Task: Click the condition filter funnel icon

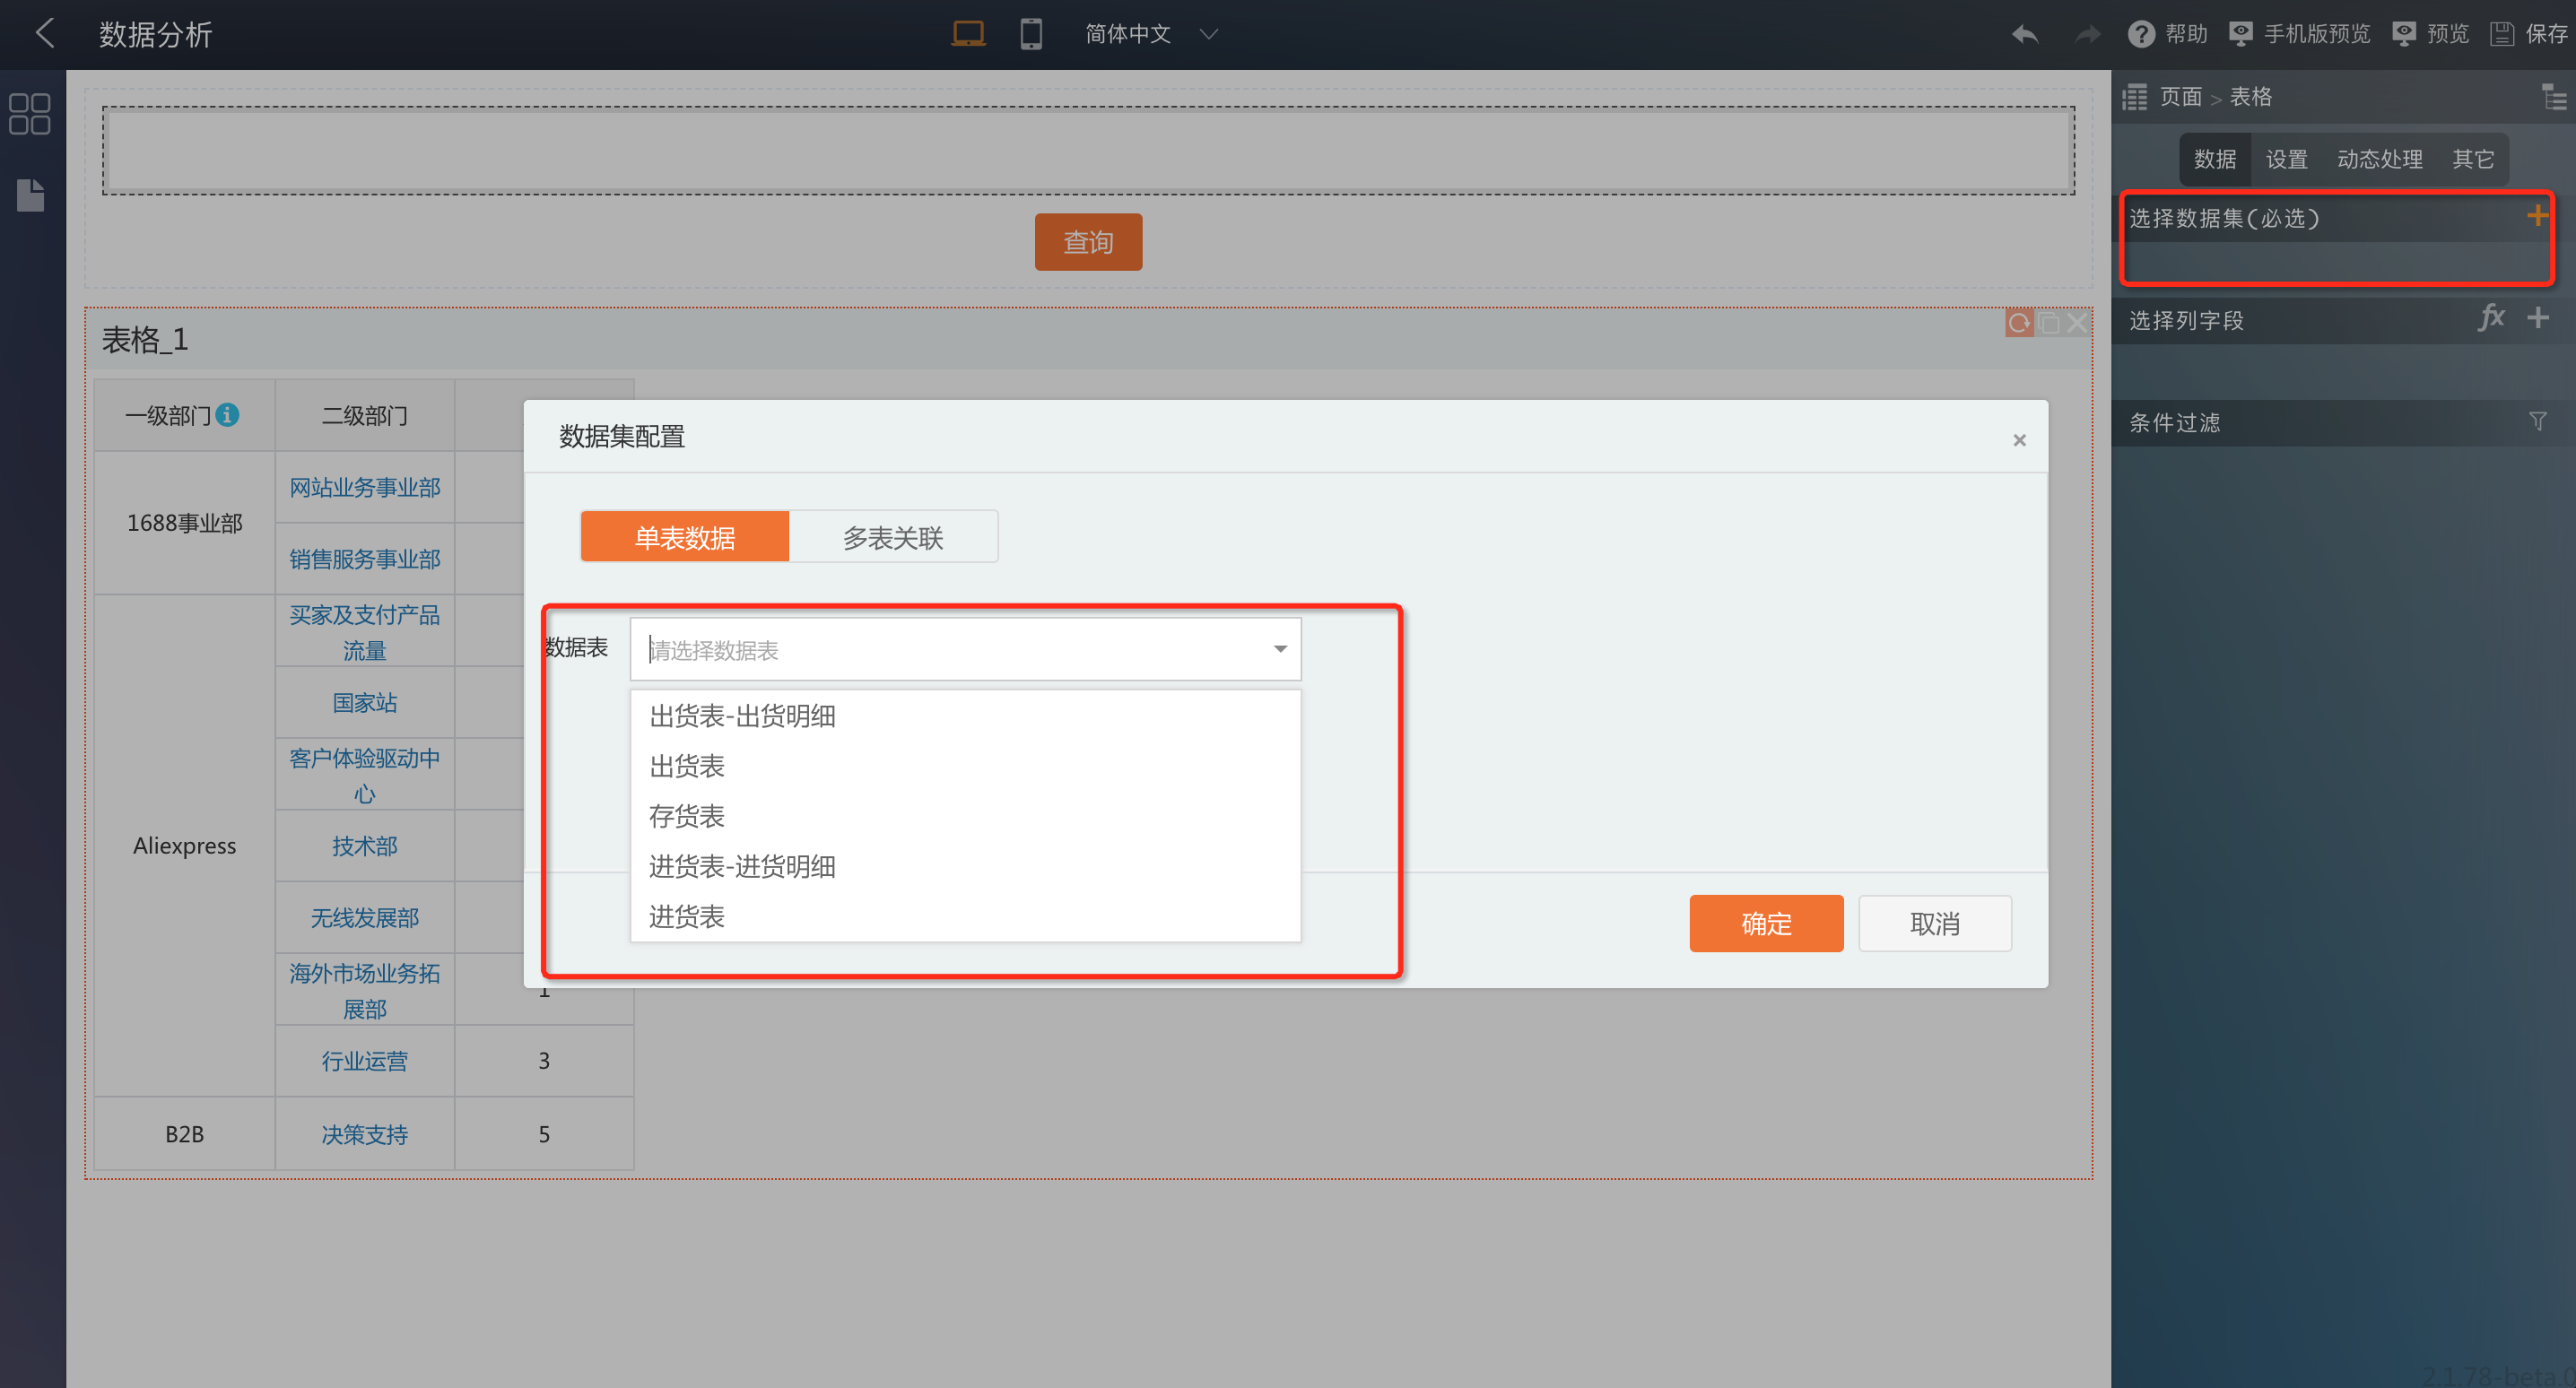Action: [x=2537, y=421]
